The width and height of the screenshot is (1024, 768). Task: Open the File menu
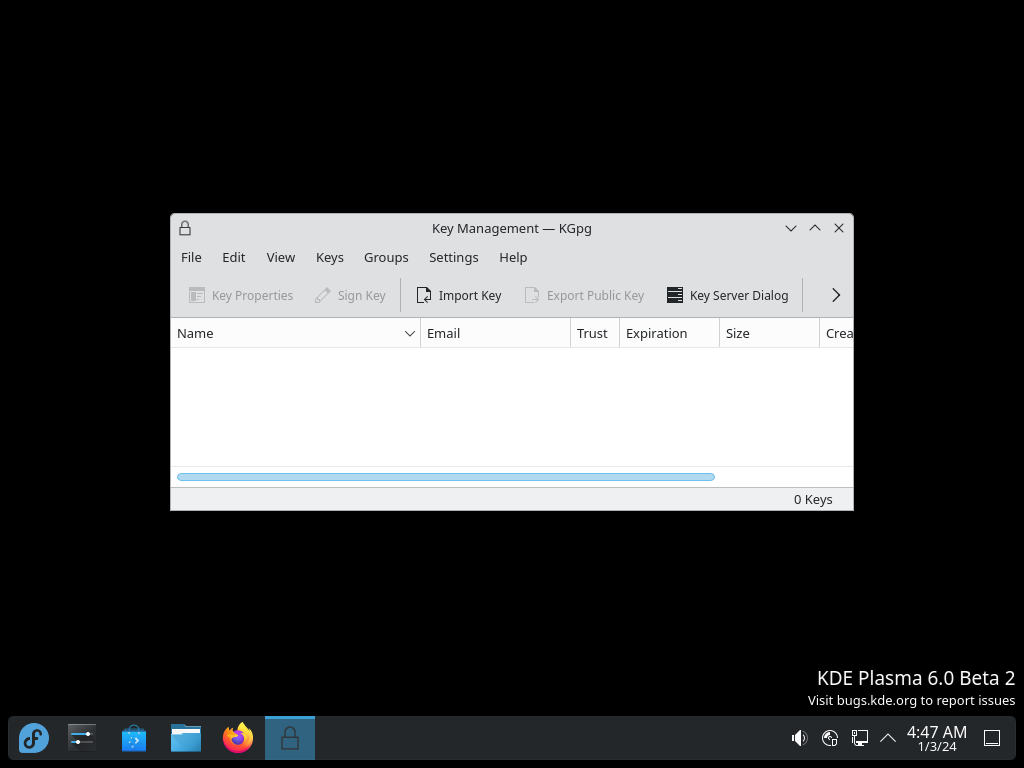point(191,257)
